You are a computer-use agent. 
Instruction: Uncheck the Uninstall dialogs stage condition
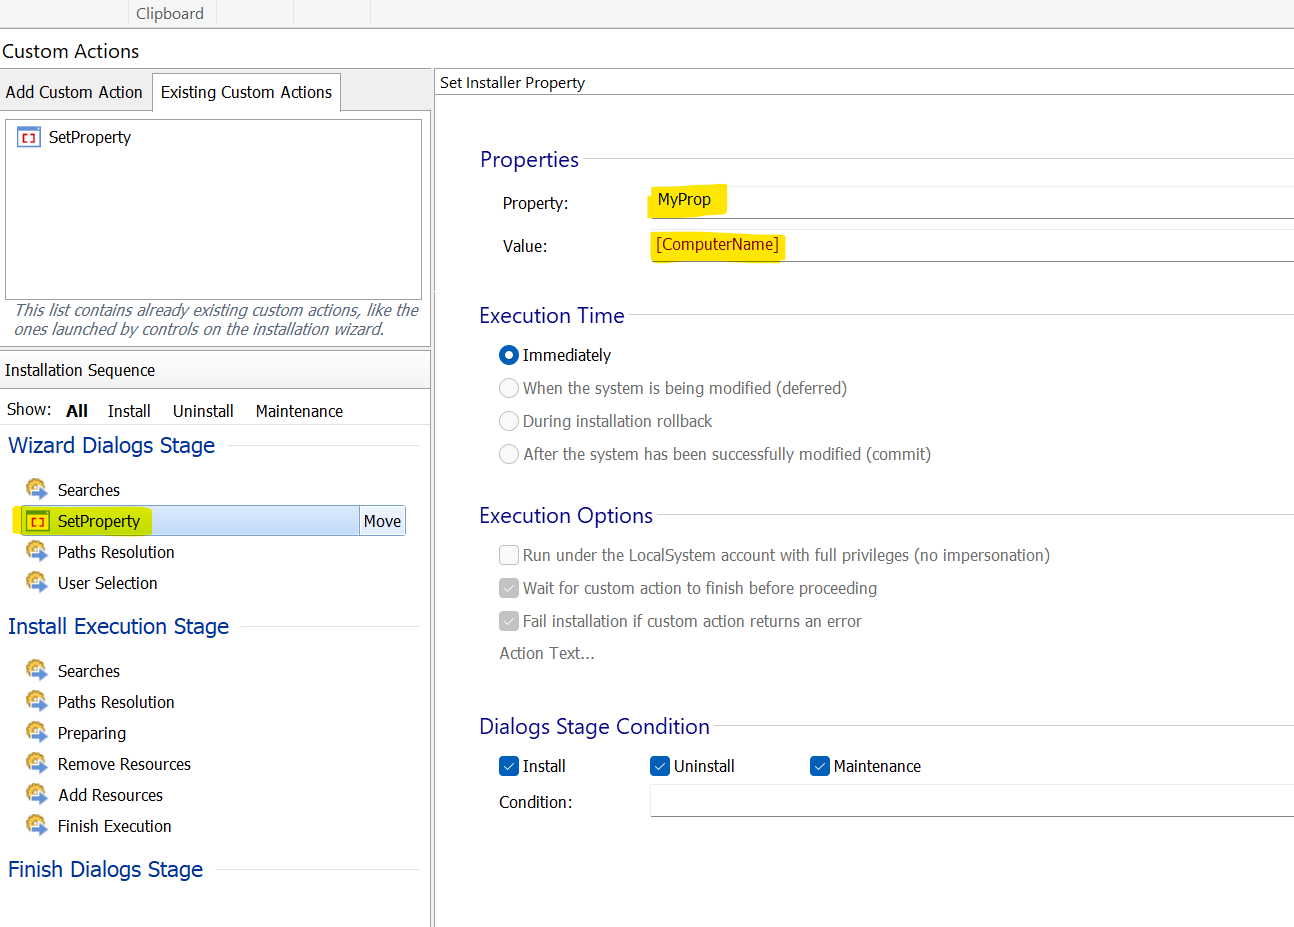click(660, 766)
